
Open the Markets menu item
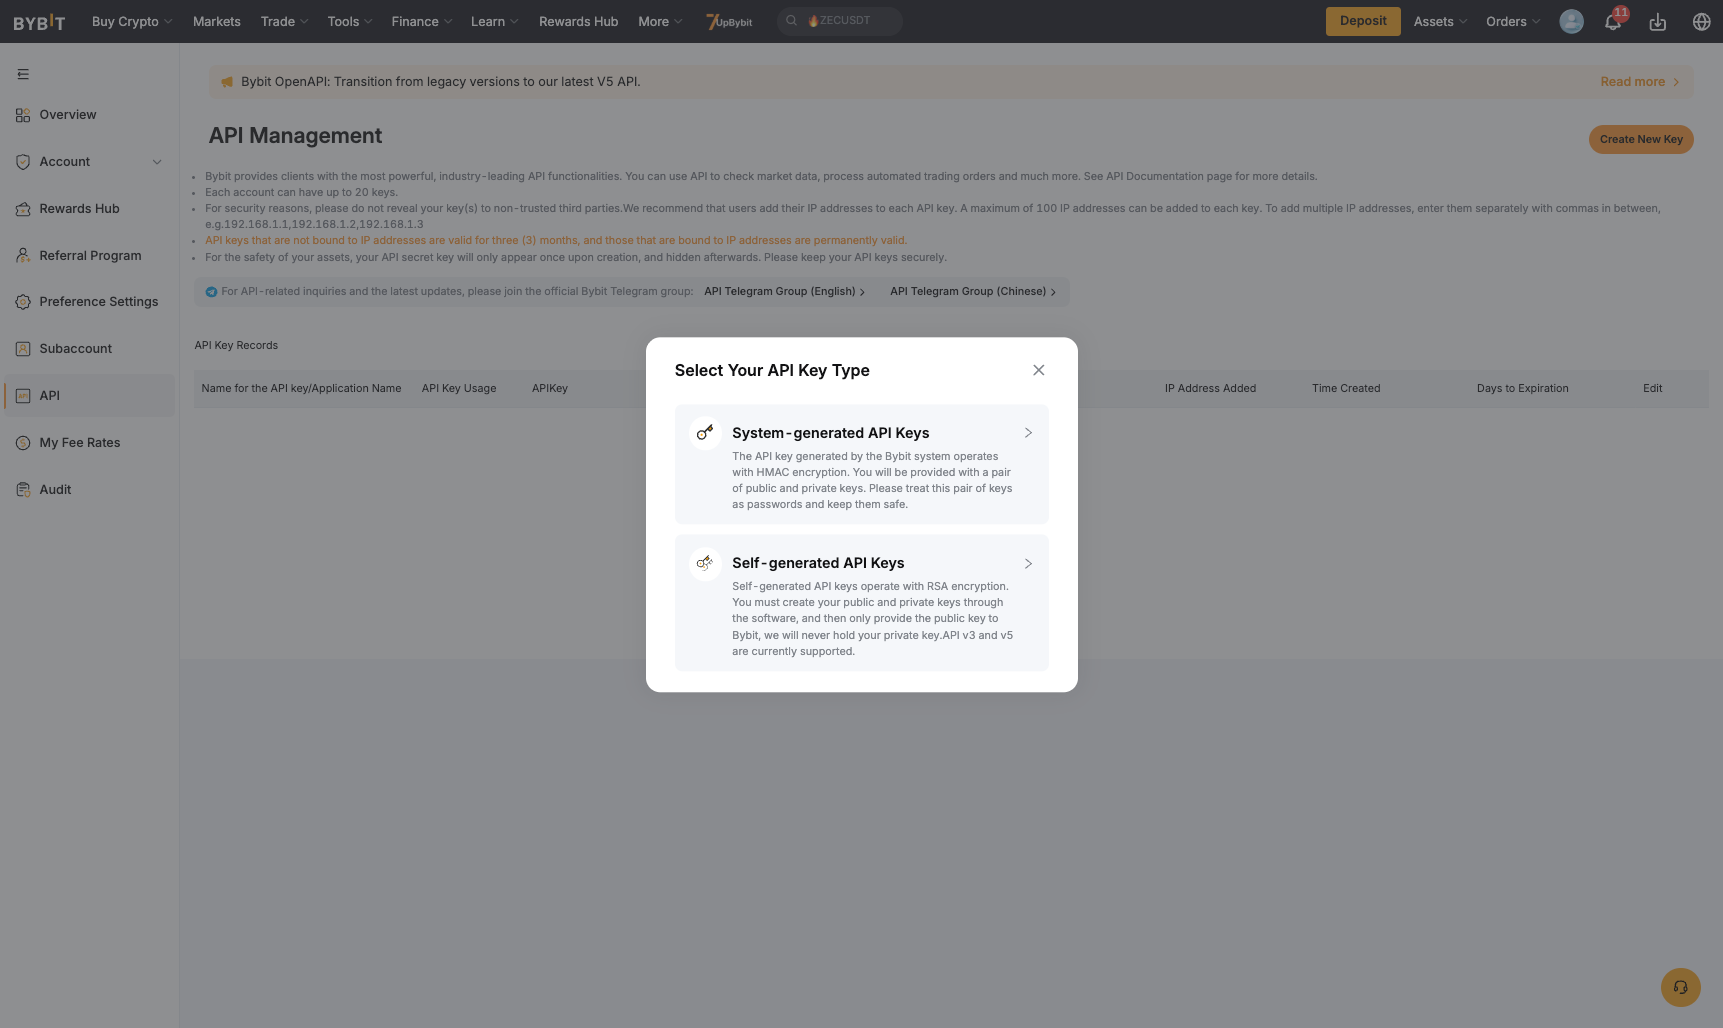[x=216, y=21]
